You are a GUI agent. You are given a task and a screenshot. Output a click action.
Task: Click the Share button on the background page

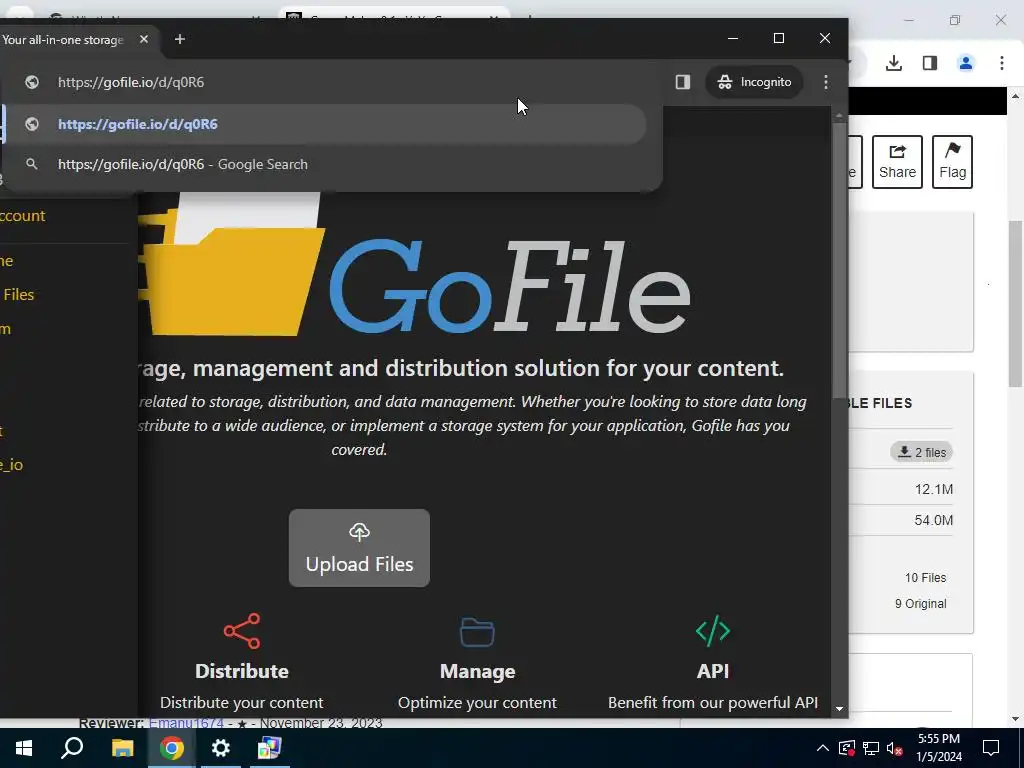(x=897, y=162)
